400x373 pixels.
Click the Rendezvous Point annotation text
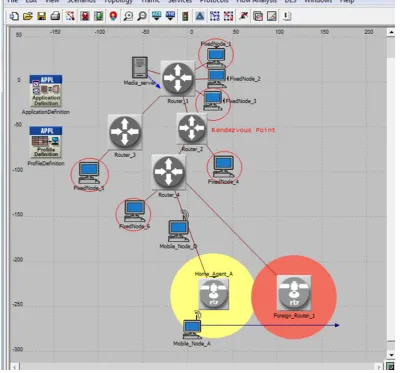tap(243, 130)
